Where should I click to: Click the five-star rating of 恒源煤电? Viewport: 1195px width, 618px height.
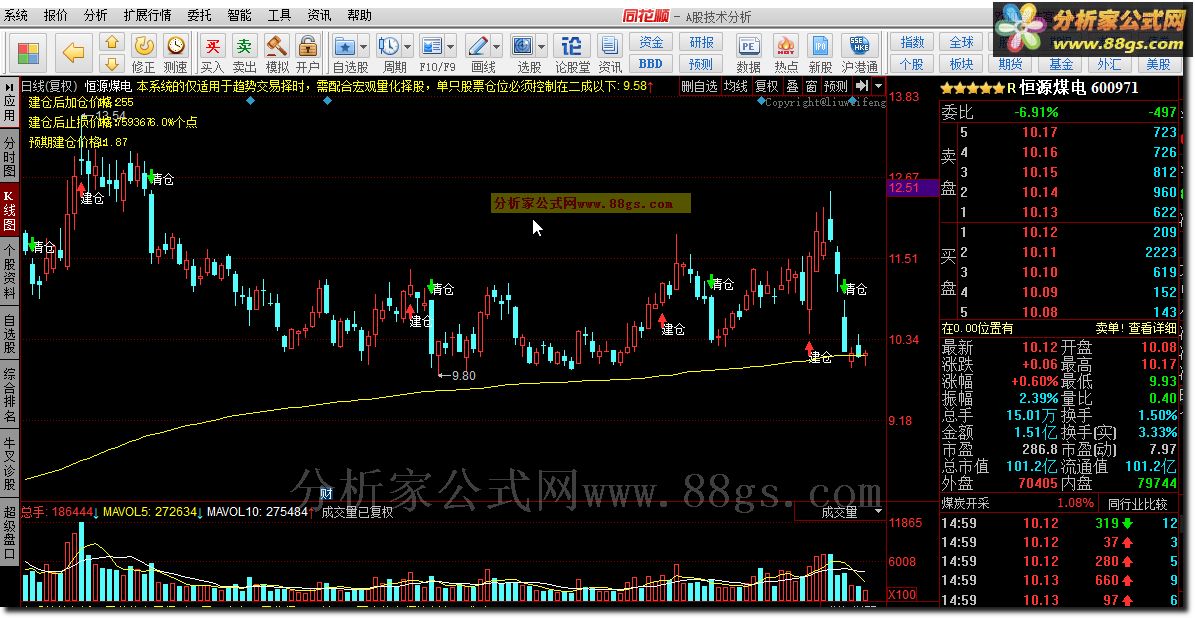point(973,88)
